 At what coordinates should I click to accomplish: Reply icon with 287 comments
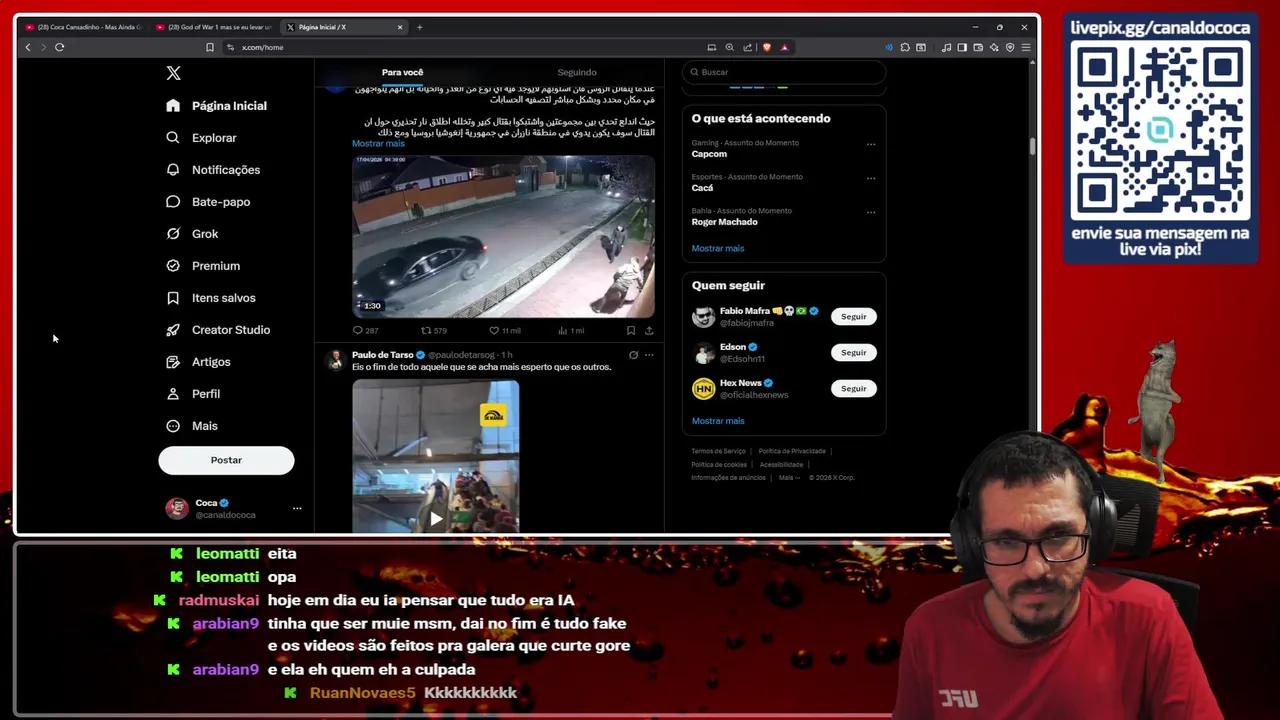tap(358, 330)
